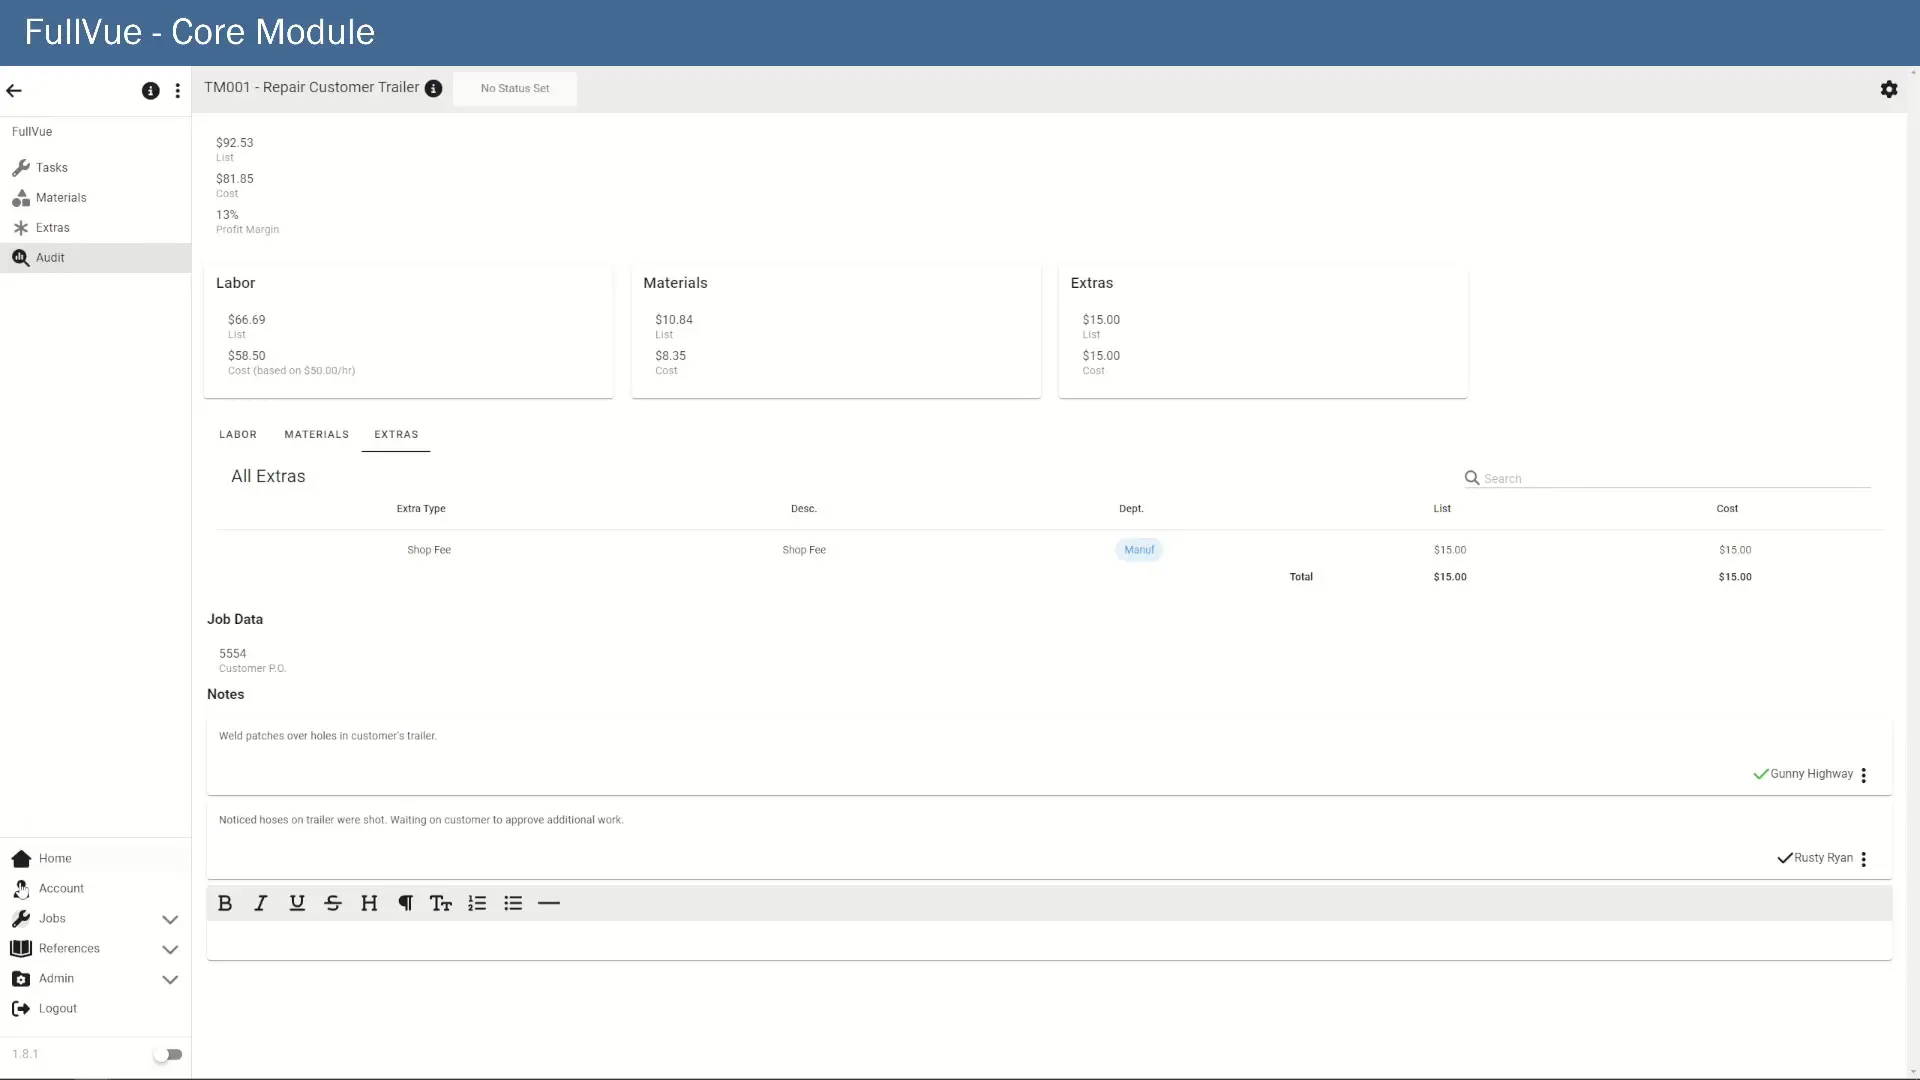This screenshot has height=1080, width=1920.
Task: Click the Customer P.O. value 5554
Action: point(232,654)
